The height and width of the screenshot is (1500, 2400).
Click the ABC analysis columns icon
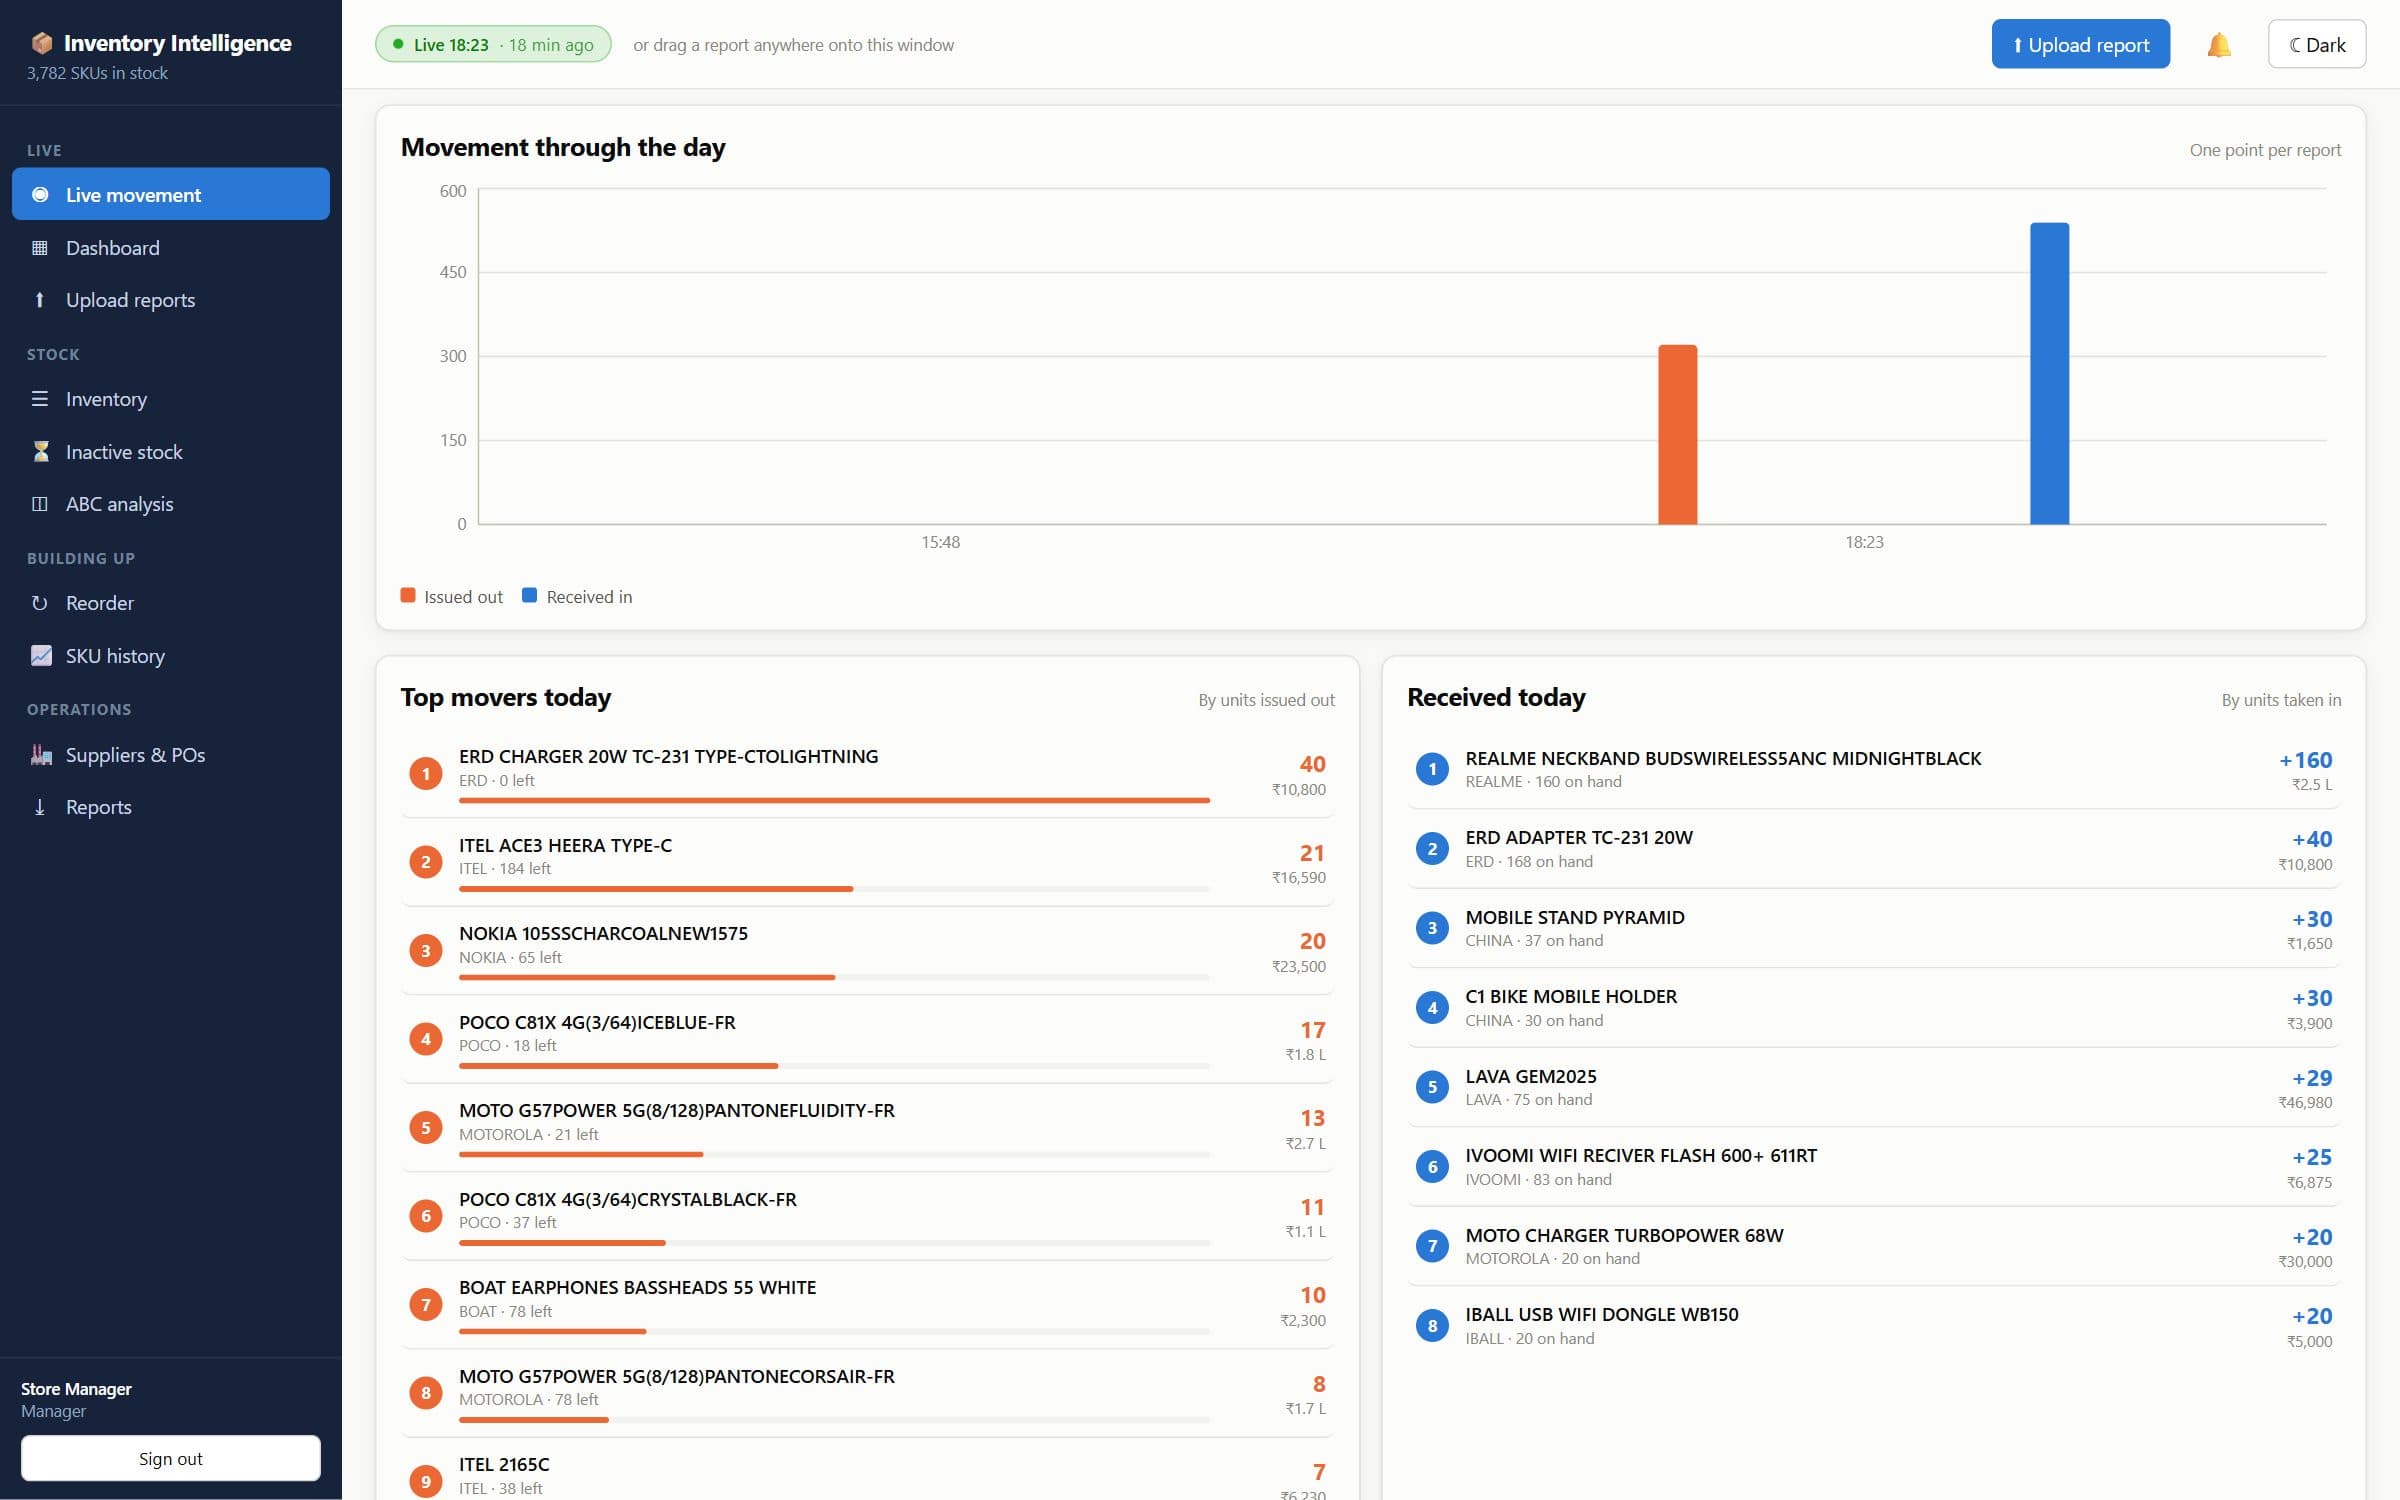40,504
